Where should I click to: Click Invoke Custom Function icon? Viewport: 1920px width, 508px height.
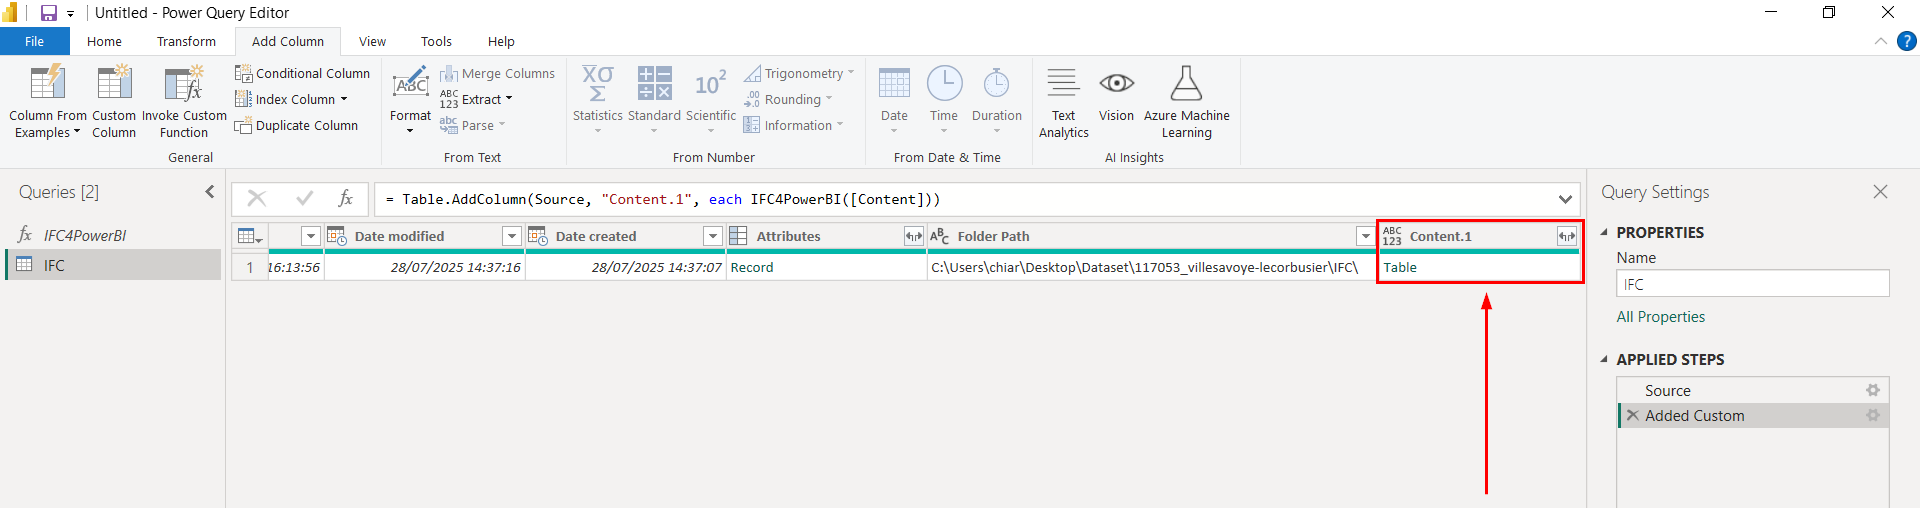[184, 86]
